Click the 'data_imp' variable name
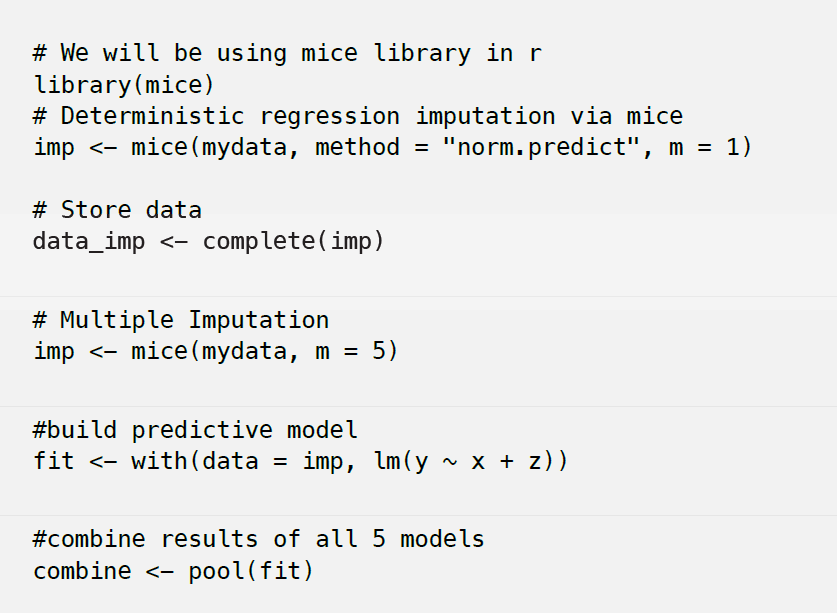This screenshot has width=837, height=613. (x=89, y=241)
